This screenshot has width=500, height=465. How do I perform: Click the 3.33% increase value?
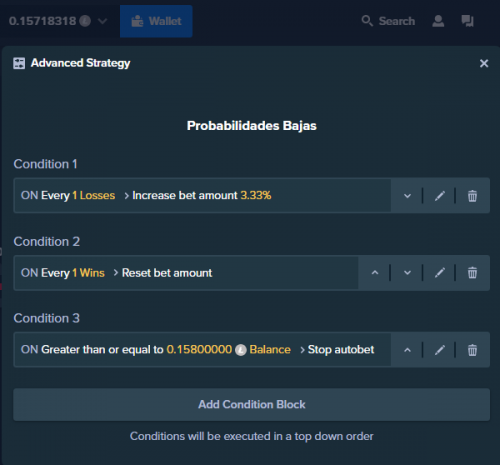(256, 195)
